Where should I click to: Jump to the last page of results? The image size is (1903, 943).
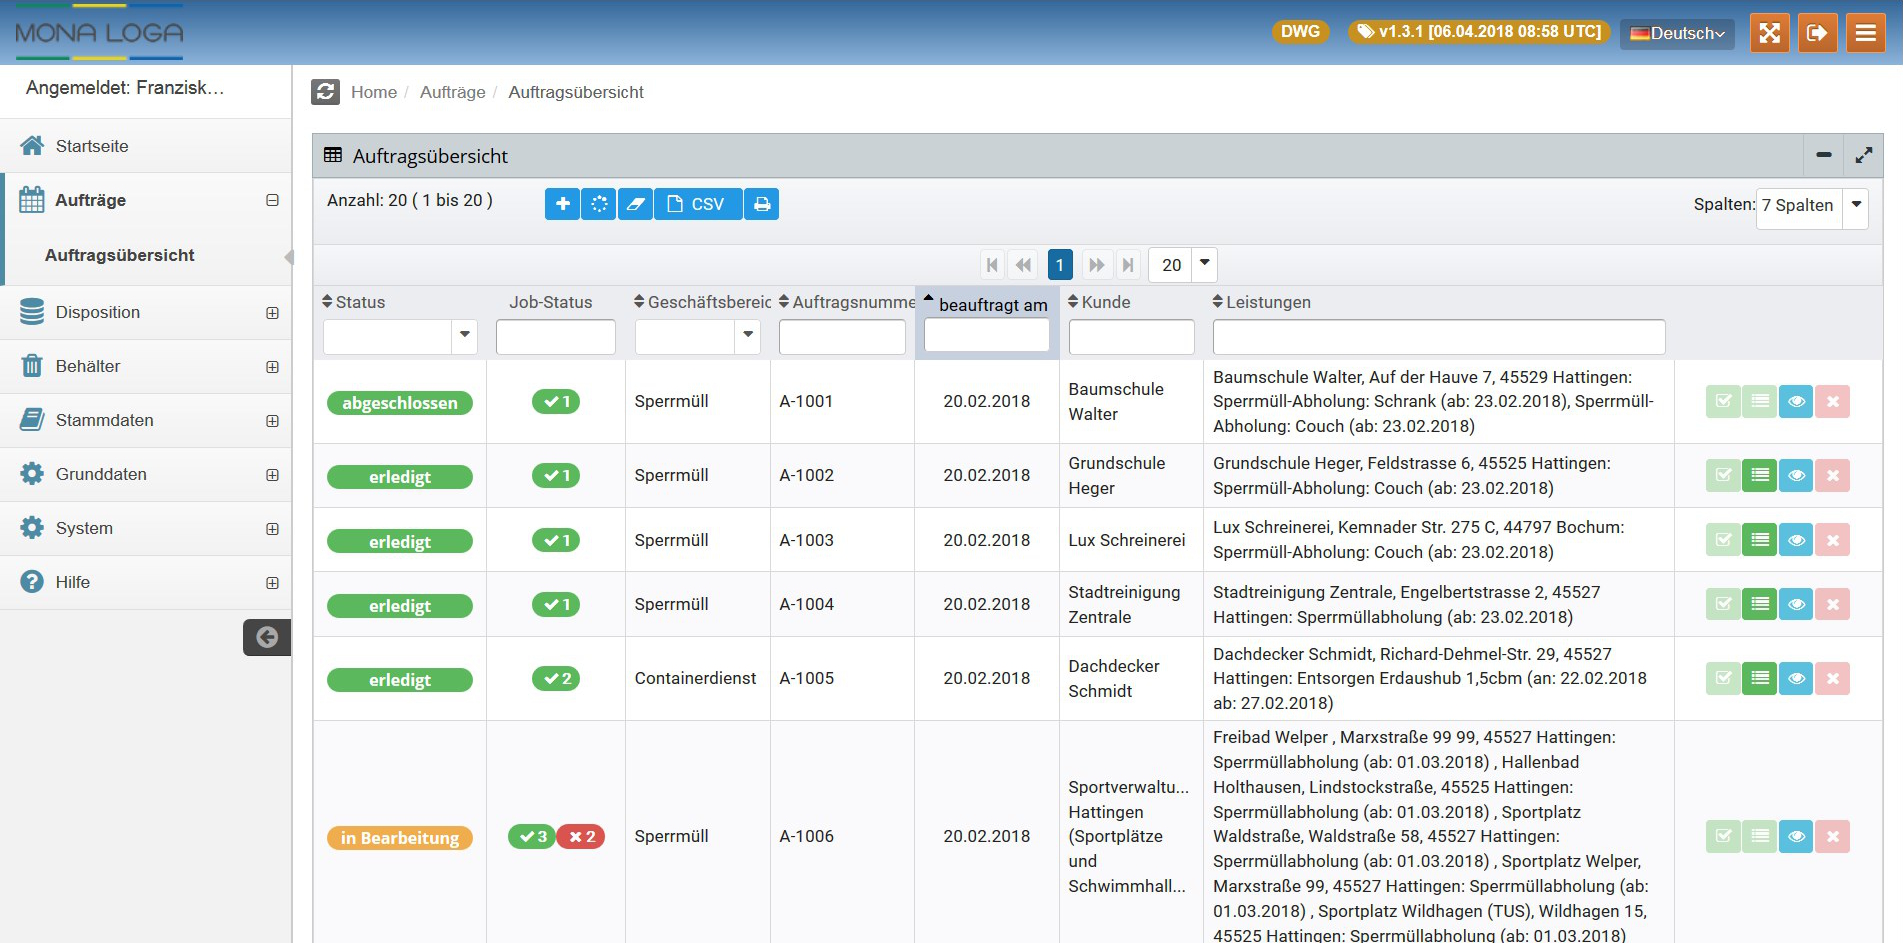tap(1128, 265)
